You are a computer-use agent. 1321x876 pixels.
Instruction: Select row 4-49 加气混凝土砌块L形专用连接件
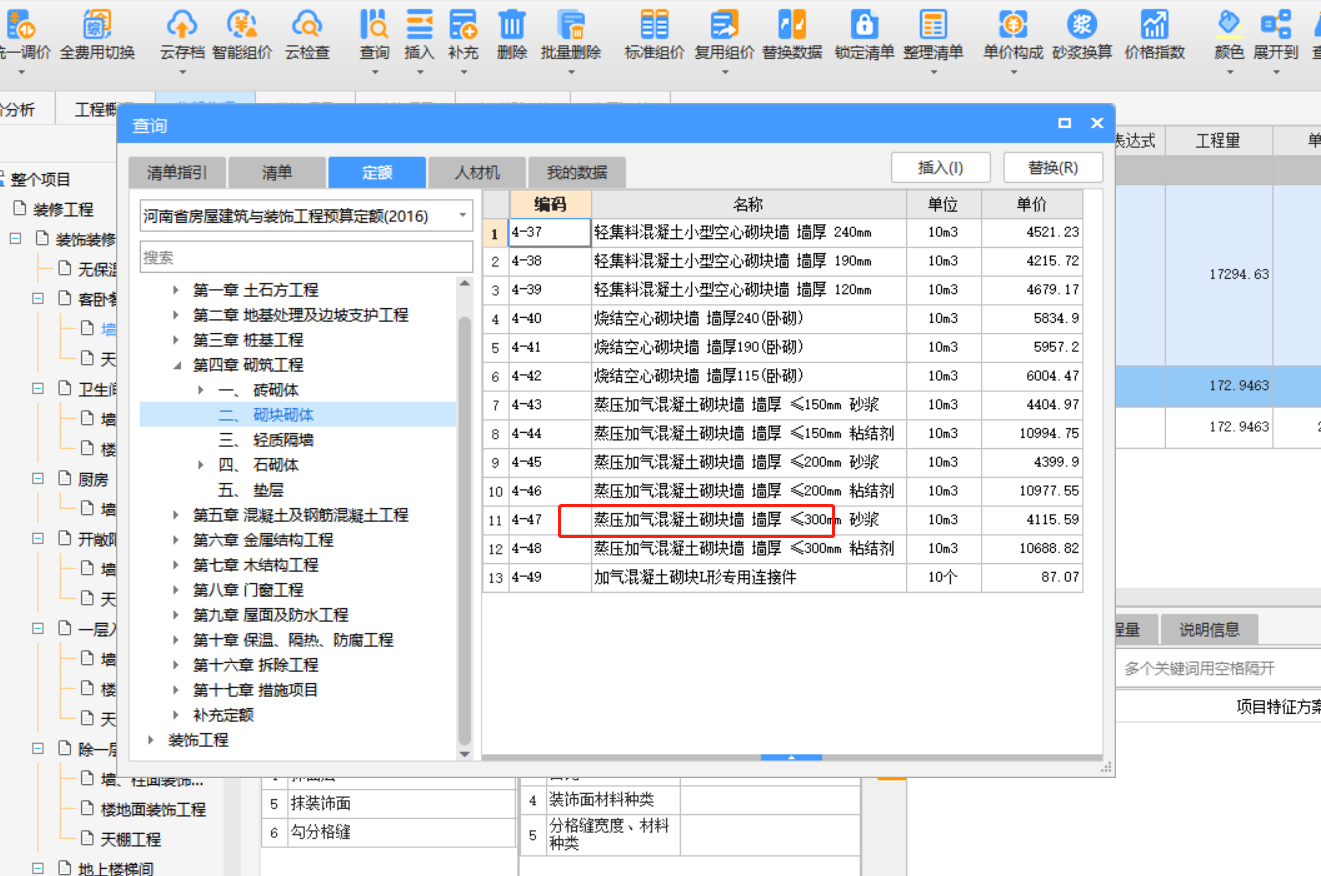783,578
